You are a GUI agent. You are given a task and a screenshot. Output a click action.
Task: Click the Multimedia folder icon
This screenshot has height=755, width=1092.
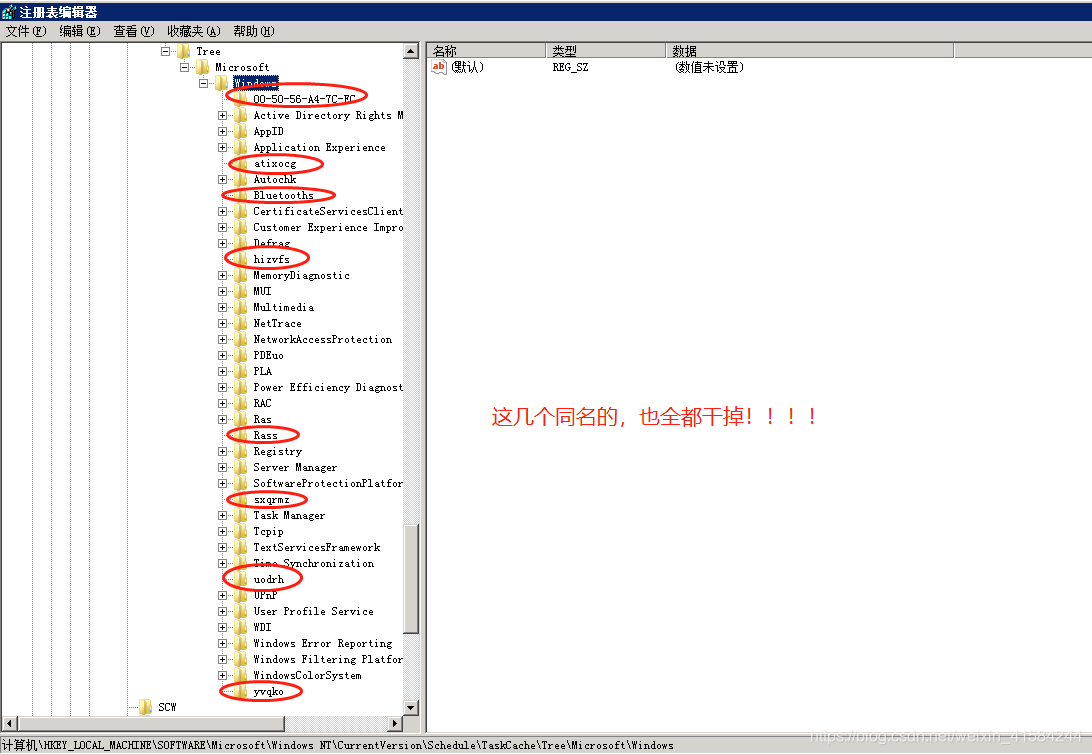(x=241, y=307)
